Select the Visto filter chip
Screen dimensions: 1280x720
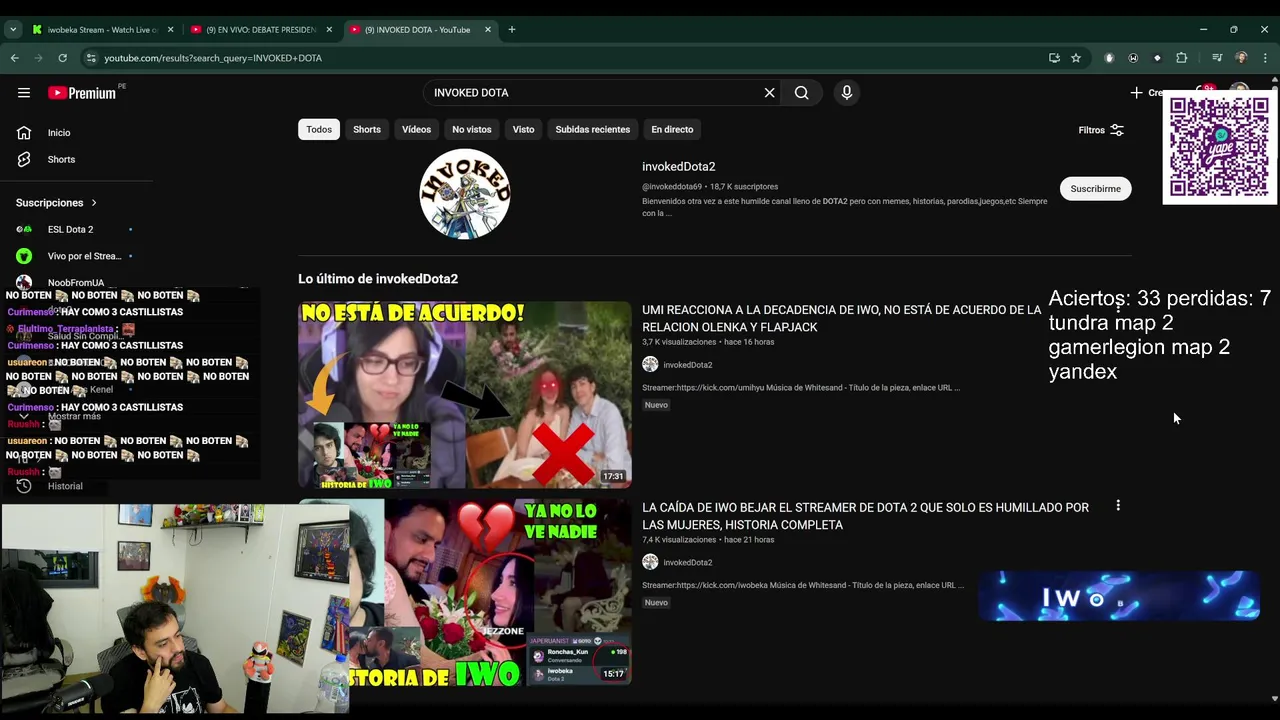[523, 129]
